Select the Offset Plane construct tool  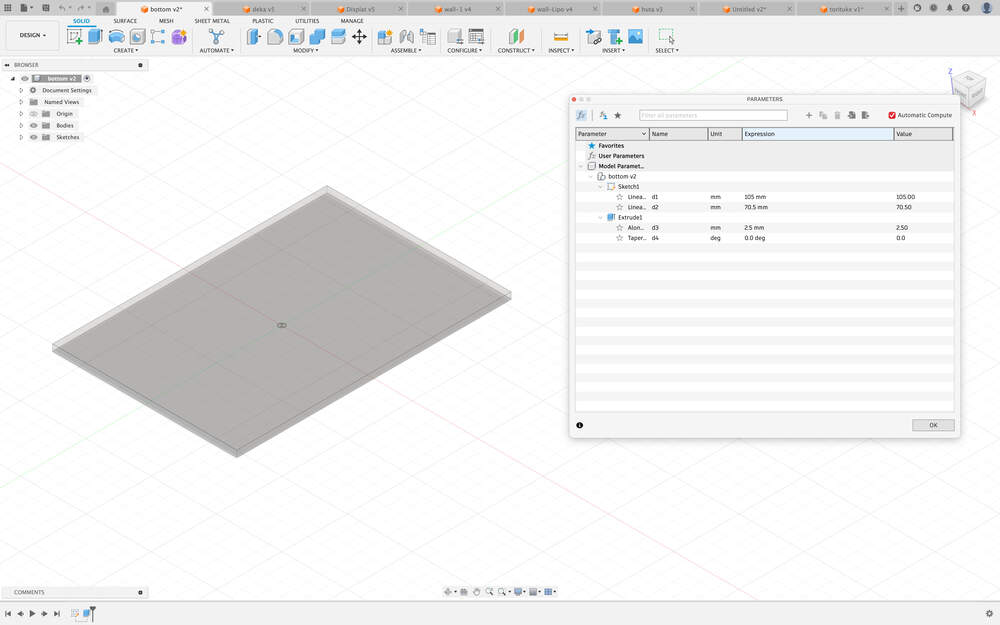point(516,36)
